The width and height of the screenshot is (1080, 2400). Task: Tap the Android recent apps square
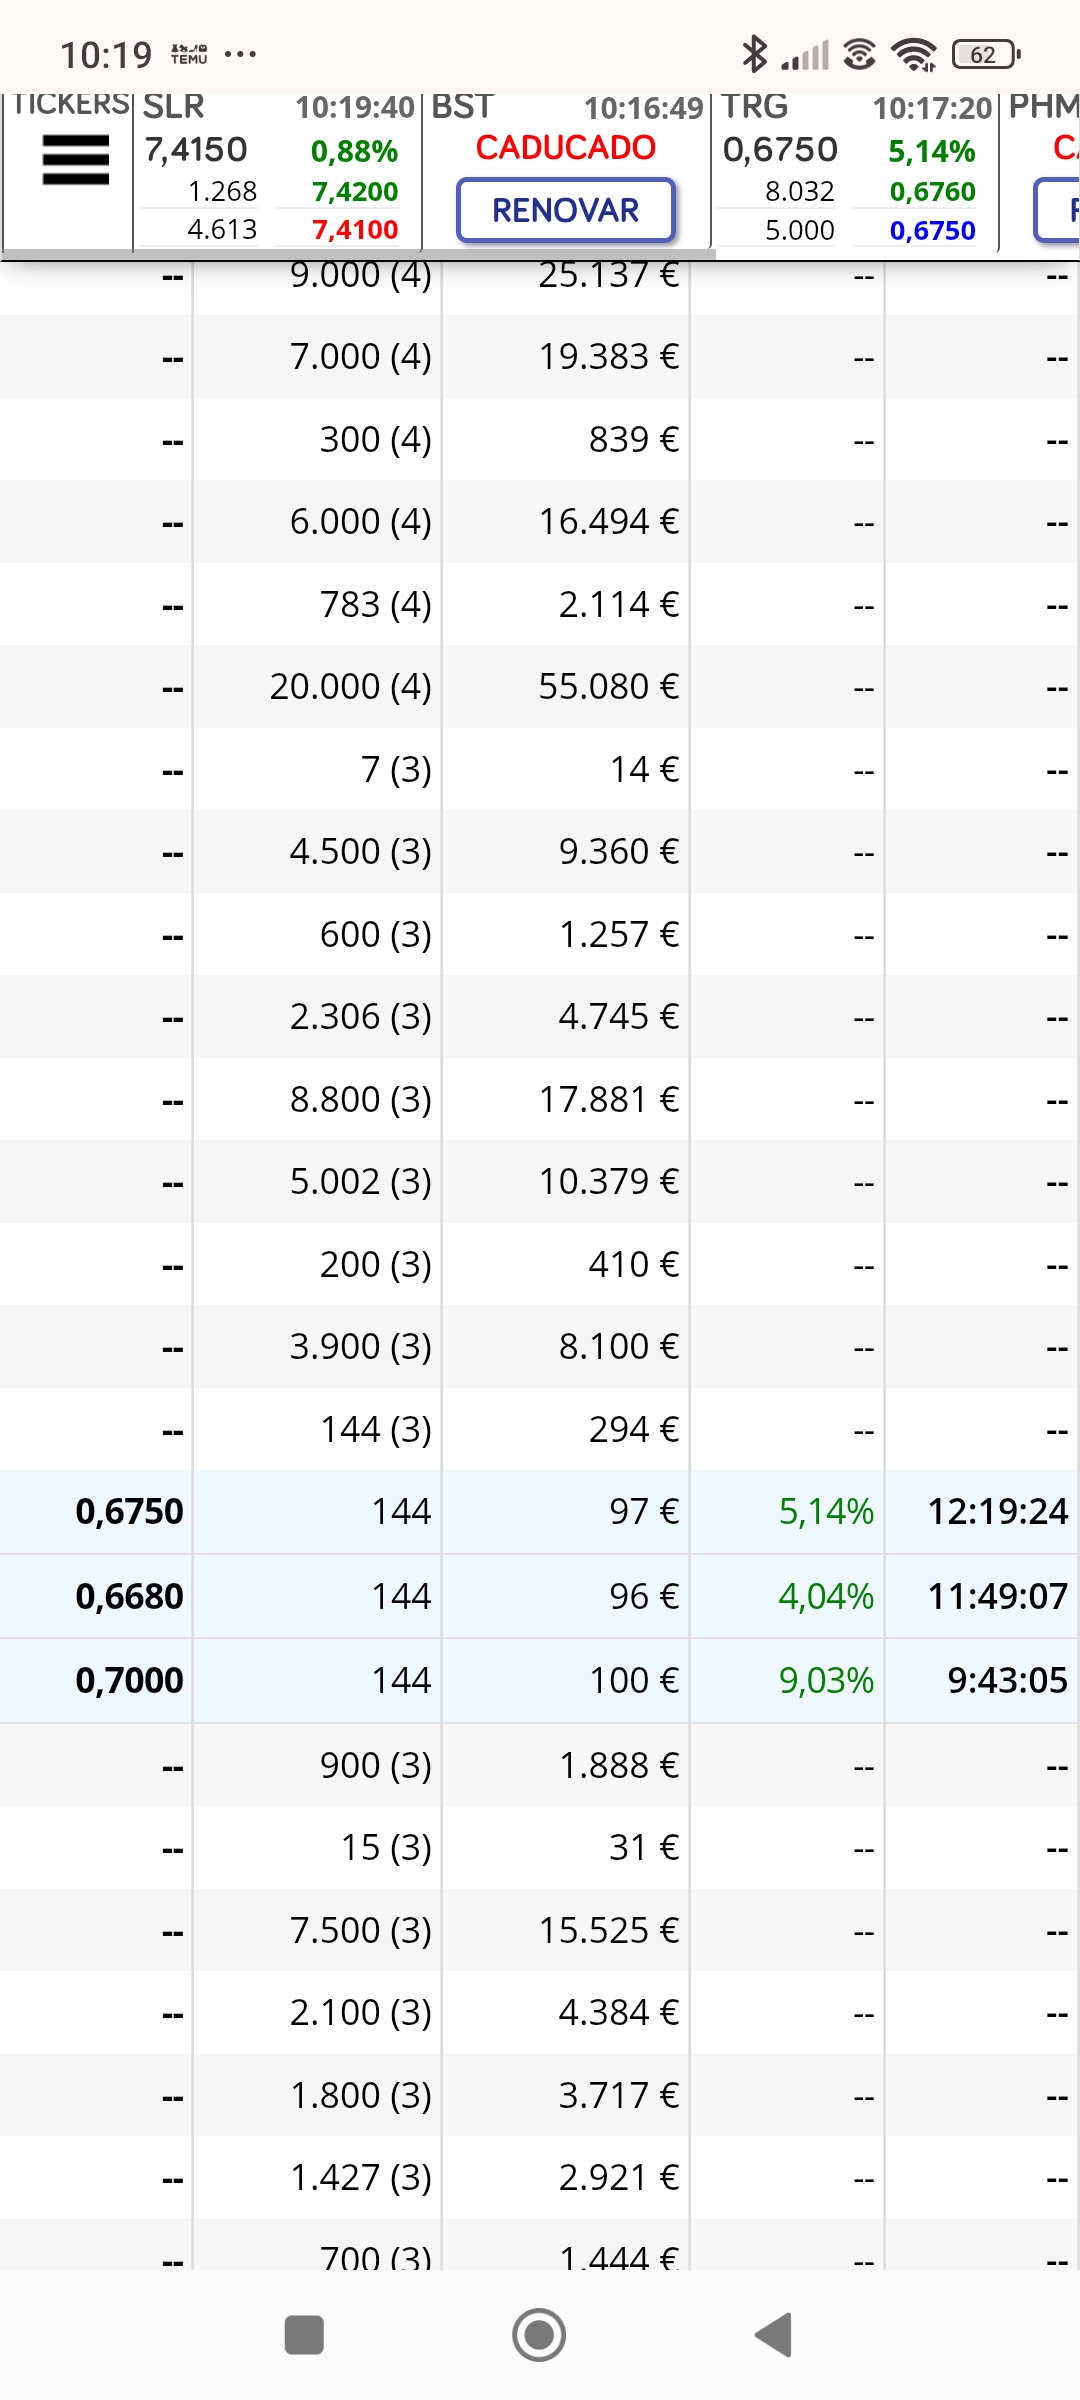(x=304, y=2335)
